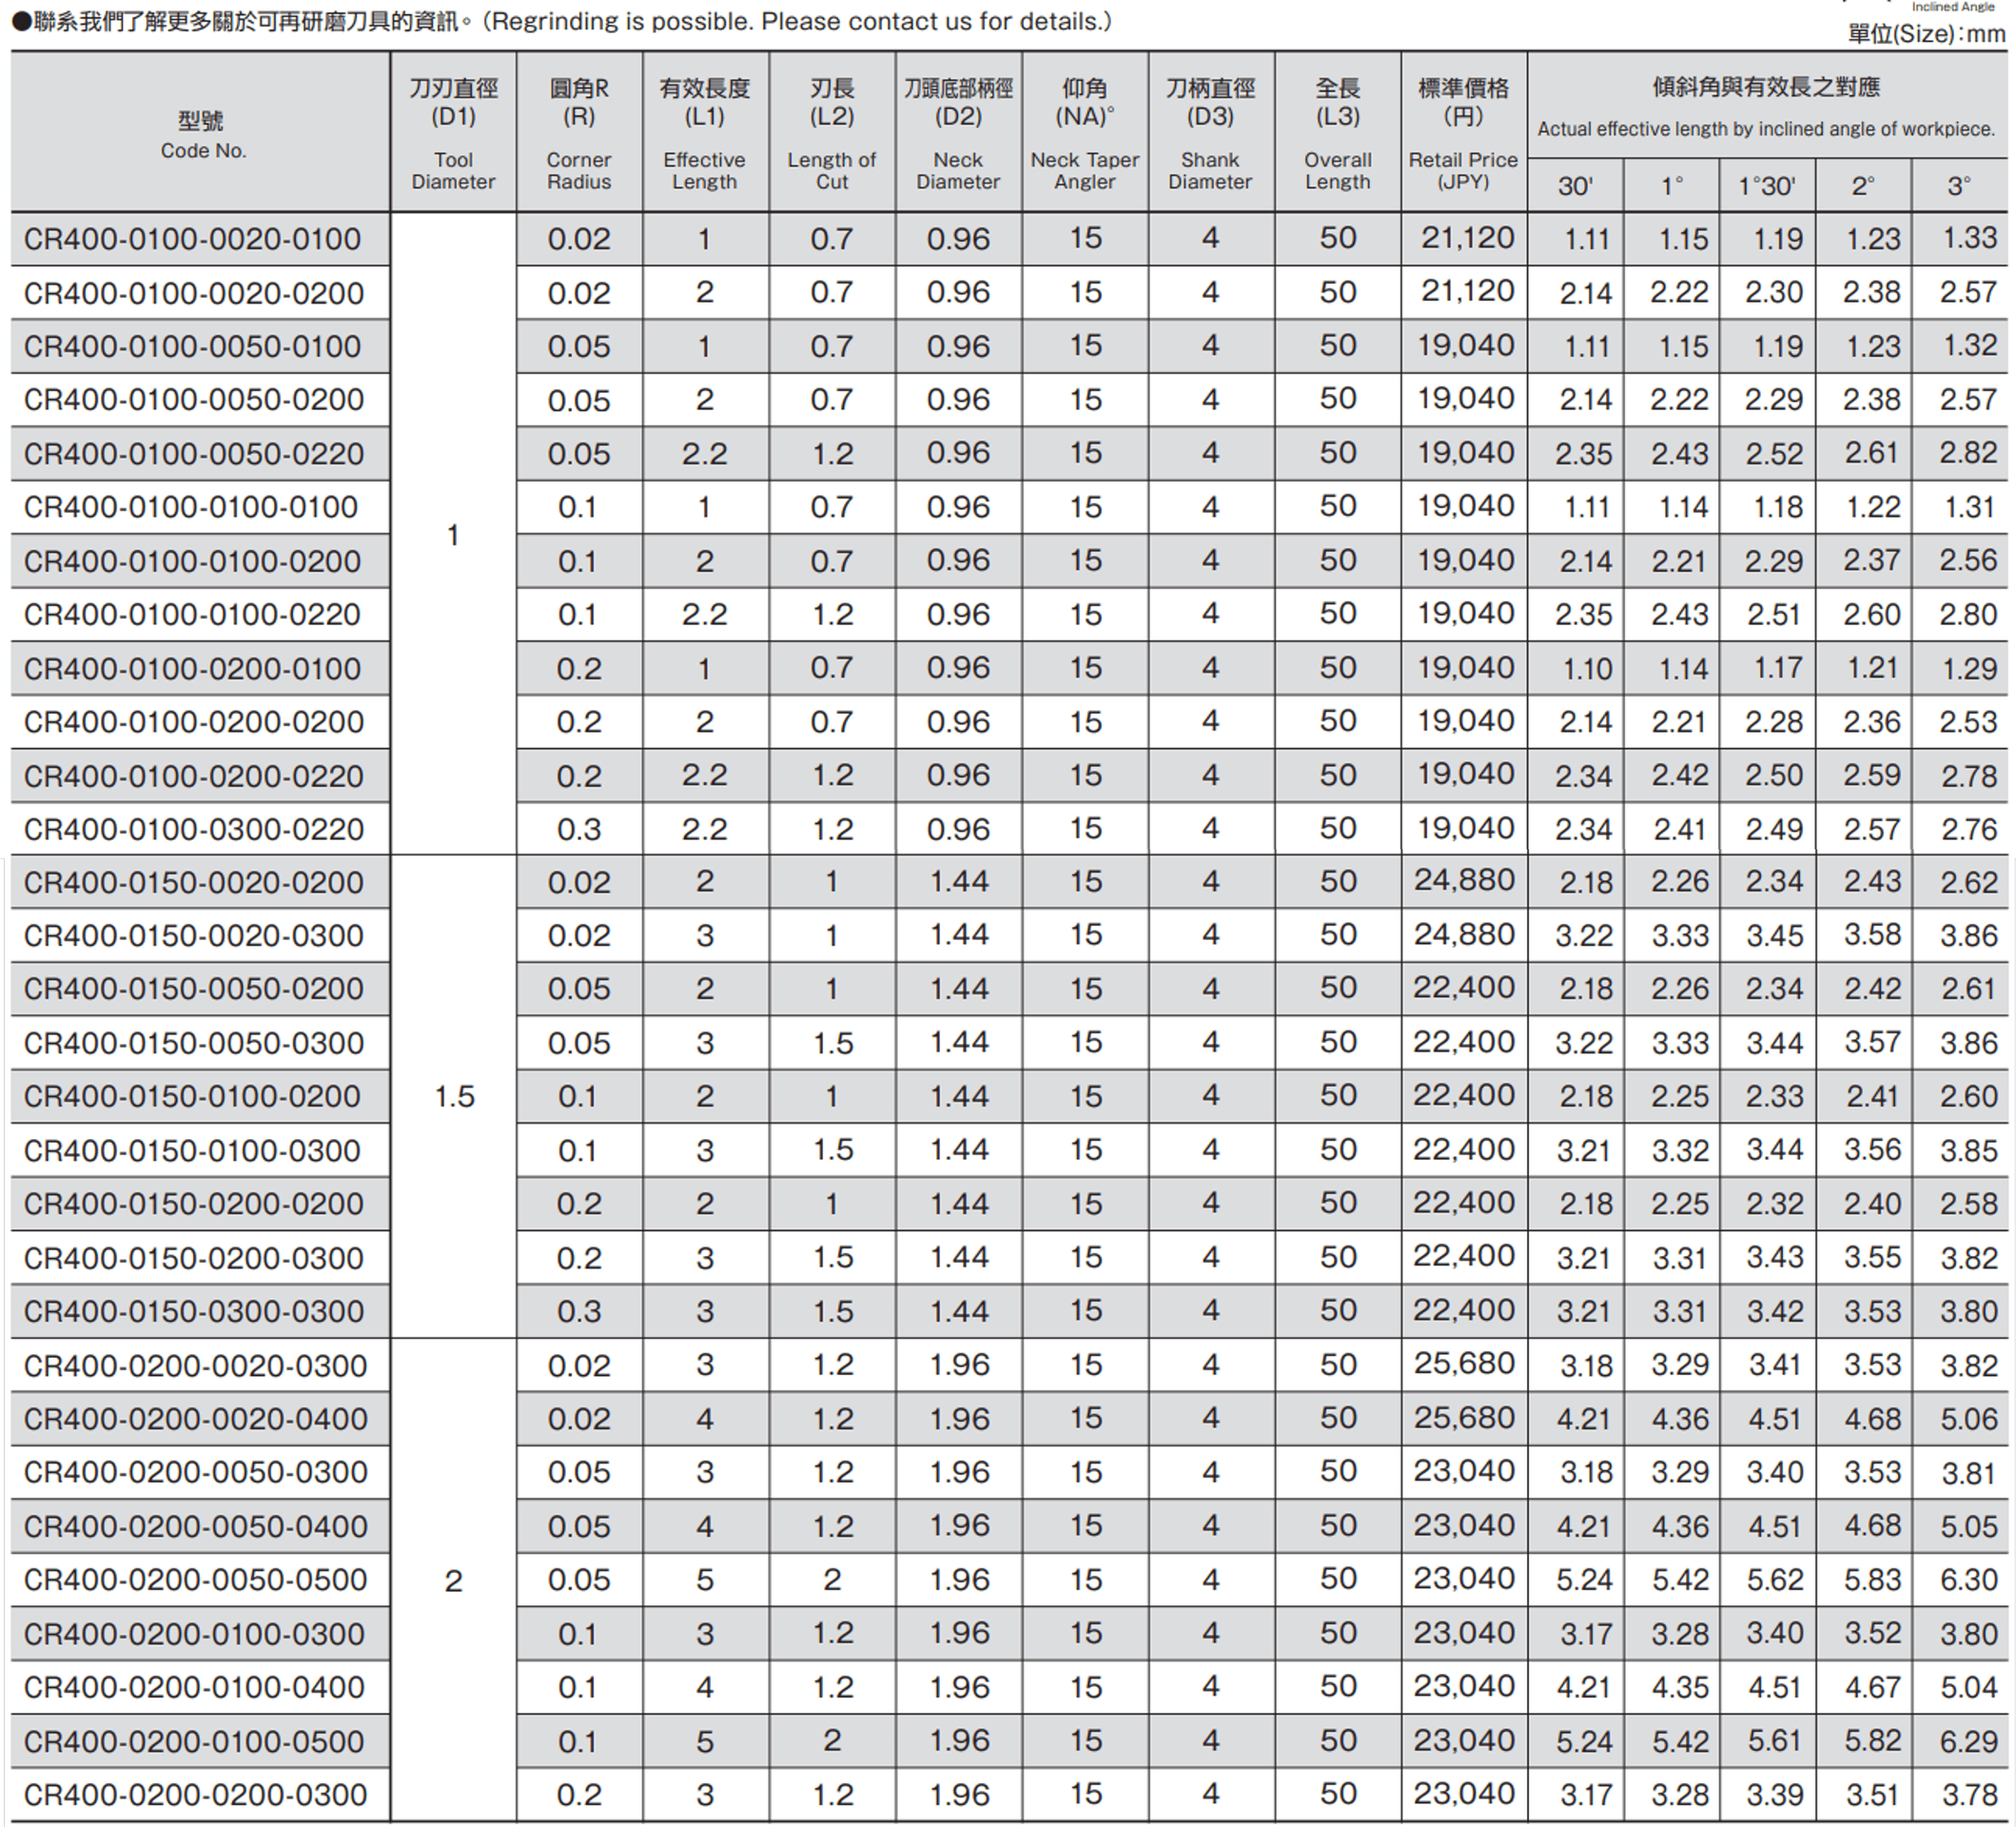Viewport: 2016px width, 1827px height.
Task: Select code CR400-0100-0200-0100
Action: click(x=192, y=668)
